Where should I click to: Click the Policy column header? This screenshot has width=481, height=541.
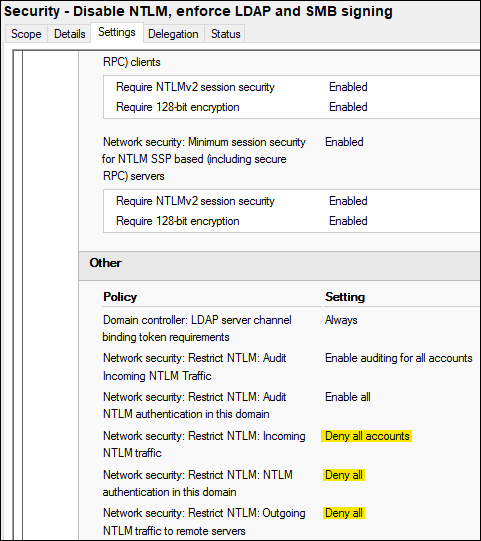[120, 297]
